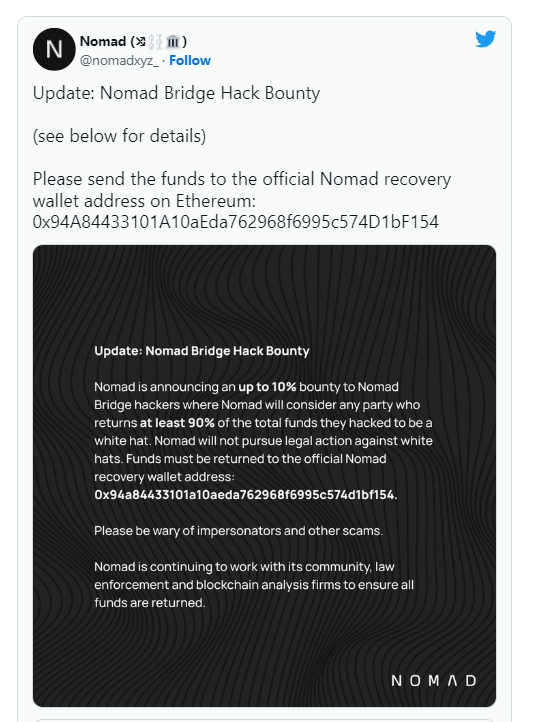This screenshot has height=722, width=534.
Task: Click the tweet line 'Update: Nomad Bridge Hack Bounty'
Action: click(x=176, y=93)
